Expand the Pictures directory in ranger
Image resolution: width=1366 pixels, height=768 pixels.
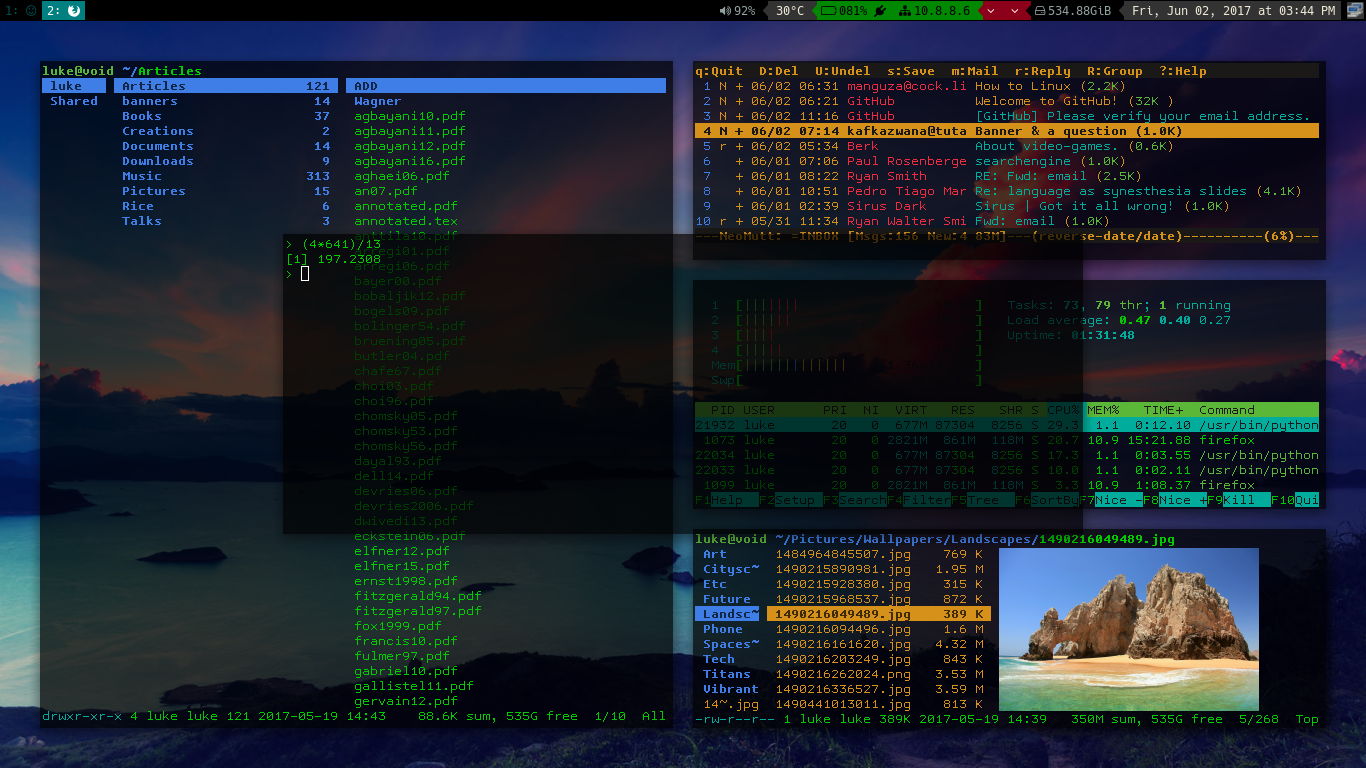coord(153,191)
